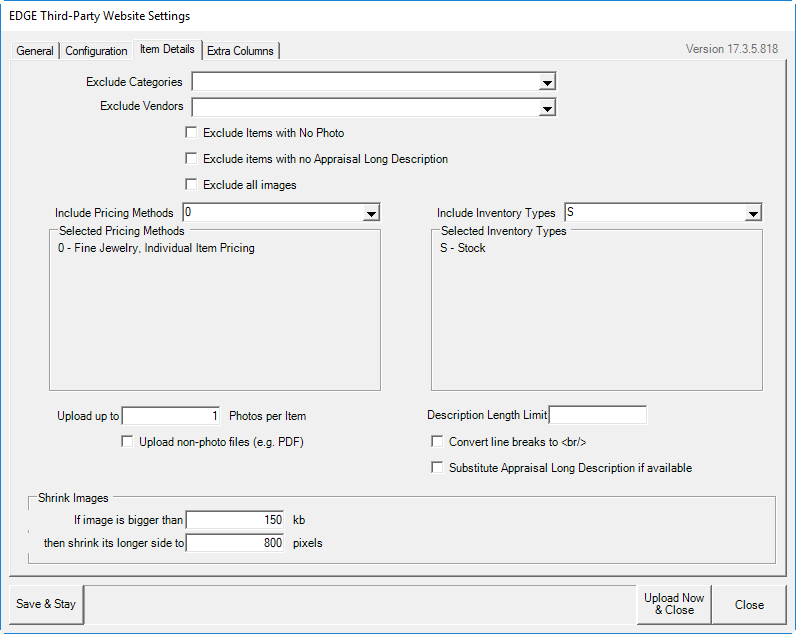Select the Item Details tab
This screenshot has height=634, width=796.
click(167, 49)
